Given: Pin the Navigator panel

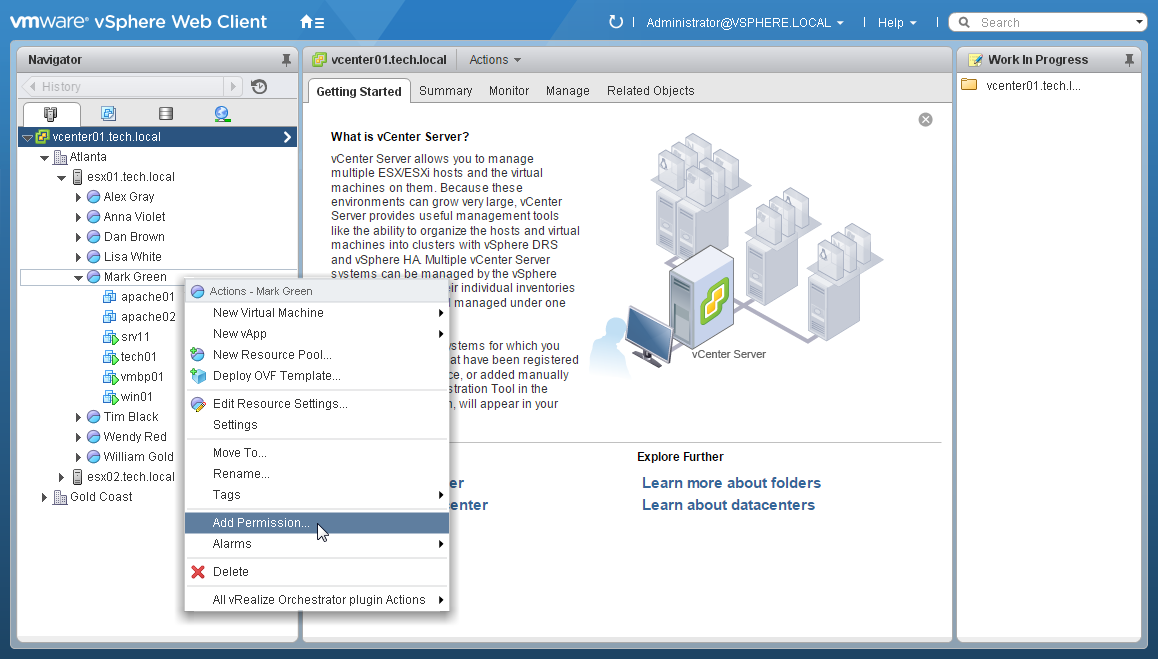Looking at the screenshot, I should 286,60.
